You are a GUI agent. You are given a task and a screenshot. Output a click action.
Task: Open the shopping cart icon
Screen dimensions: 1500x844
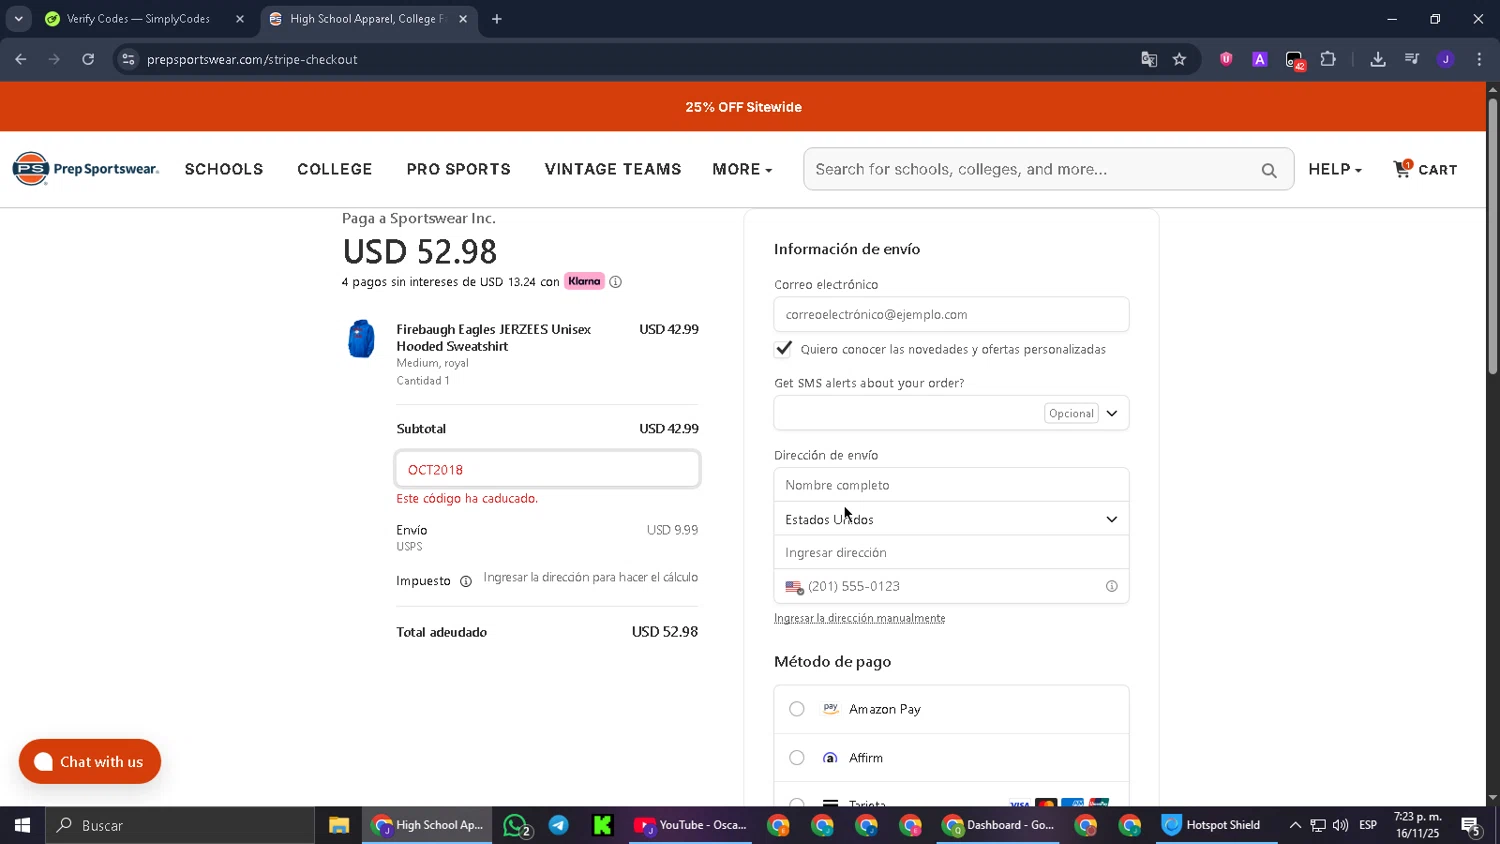[1402, 168]
